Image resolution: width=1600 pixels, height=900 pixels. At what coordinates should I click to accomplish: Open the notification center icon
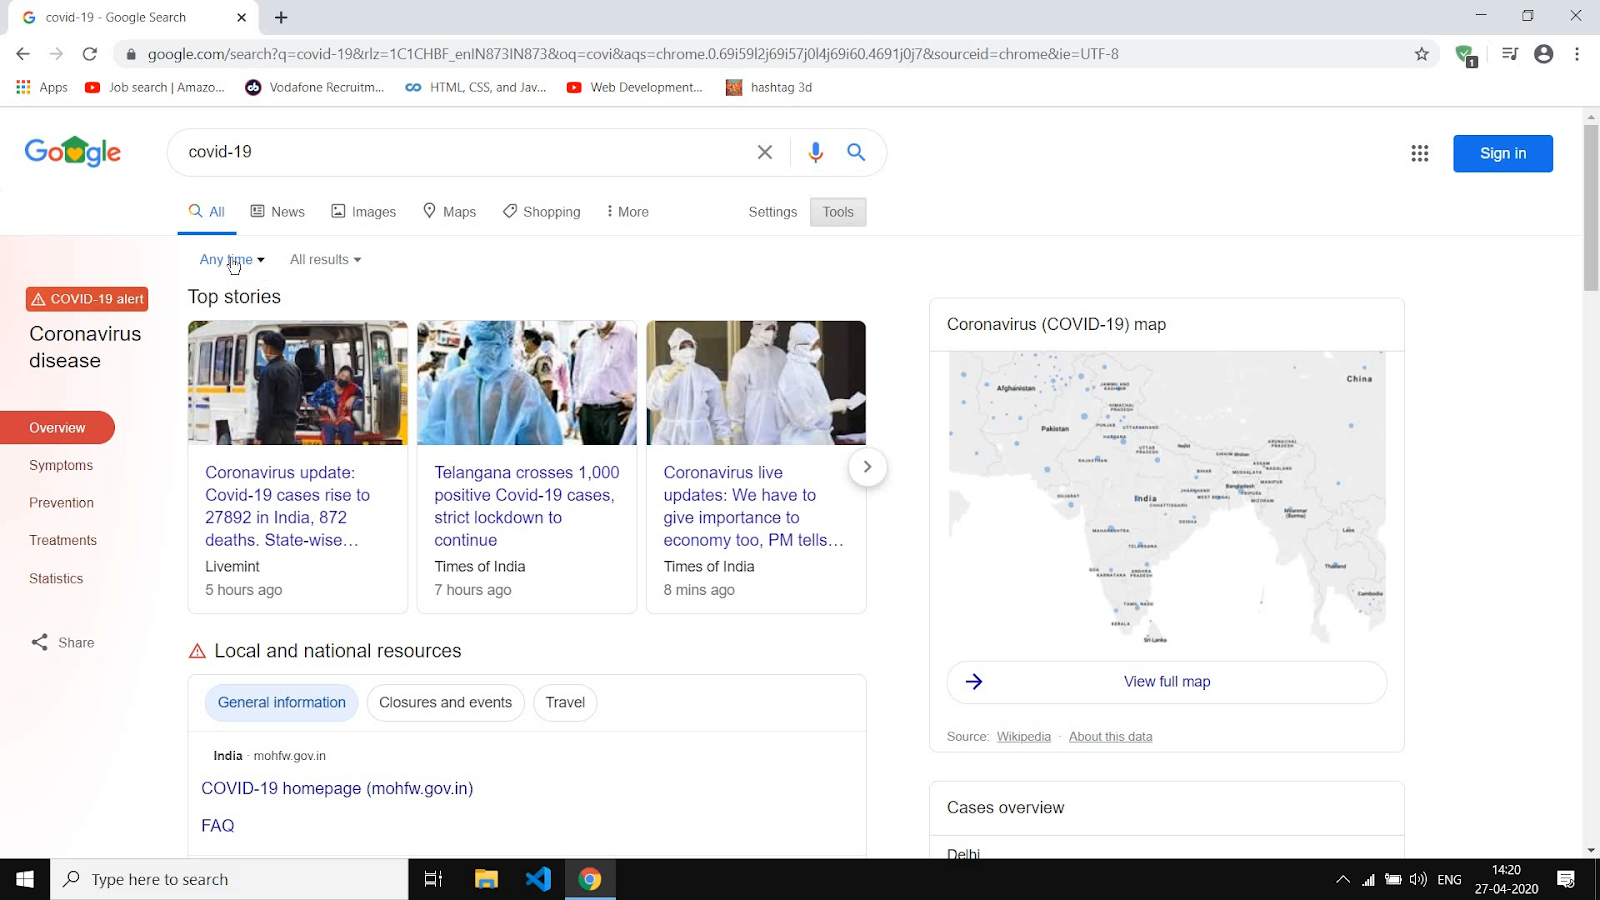(1566, 879)
